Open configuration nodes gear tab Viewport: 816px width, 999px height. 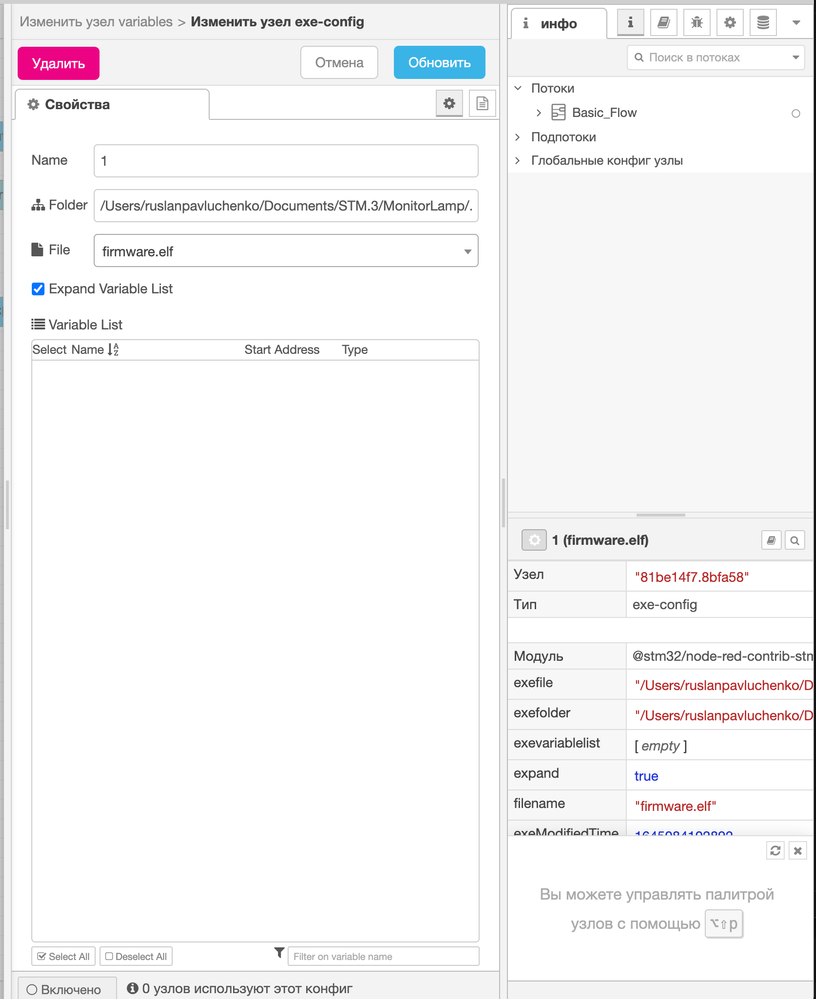730,23
